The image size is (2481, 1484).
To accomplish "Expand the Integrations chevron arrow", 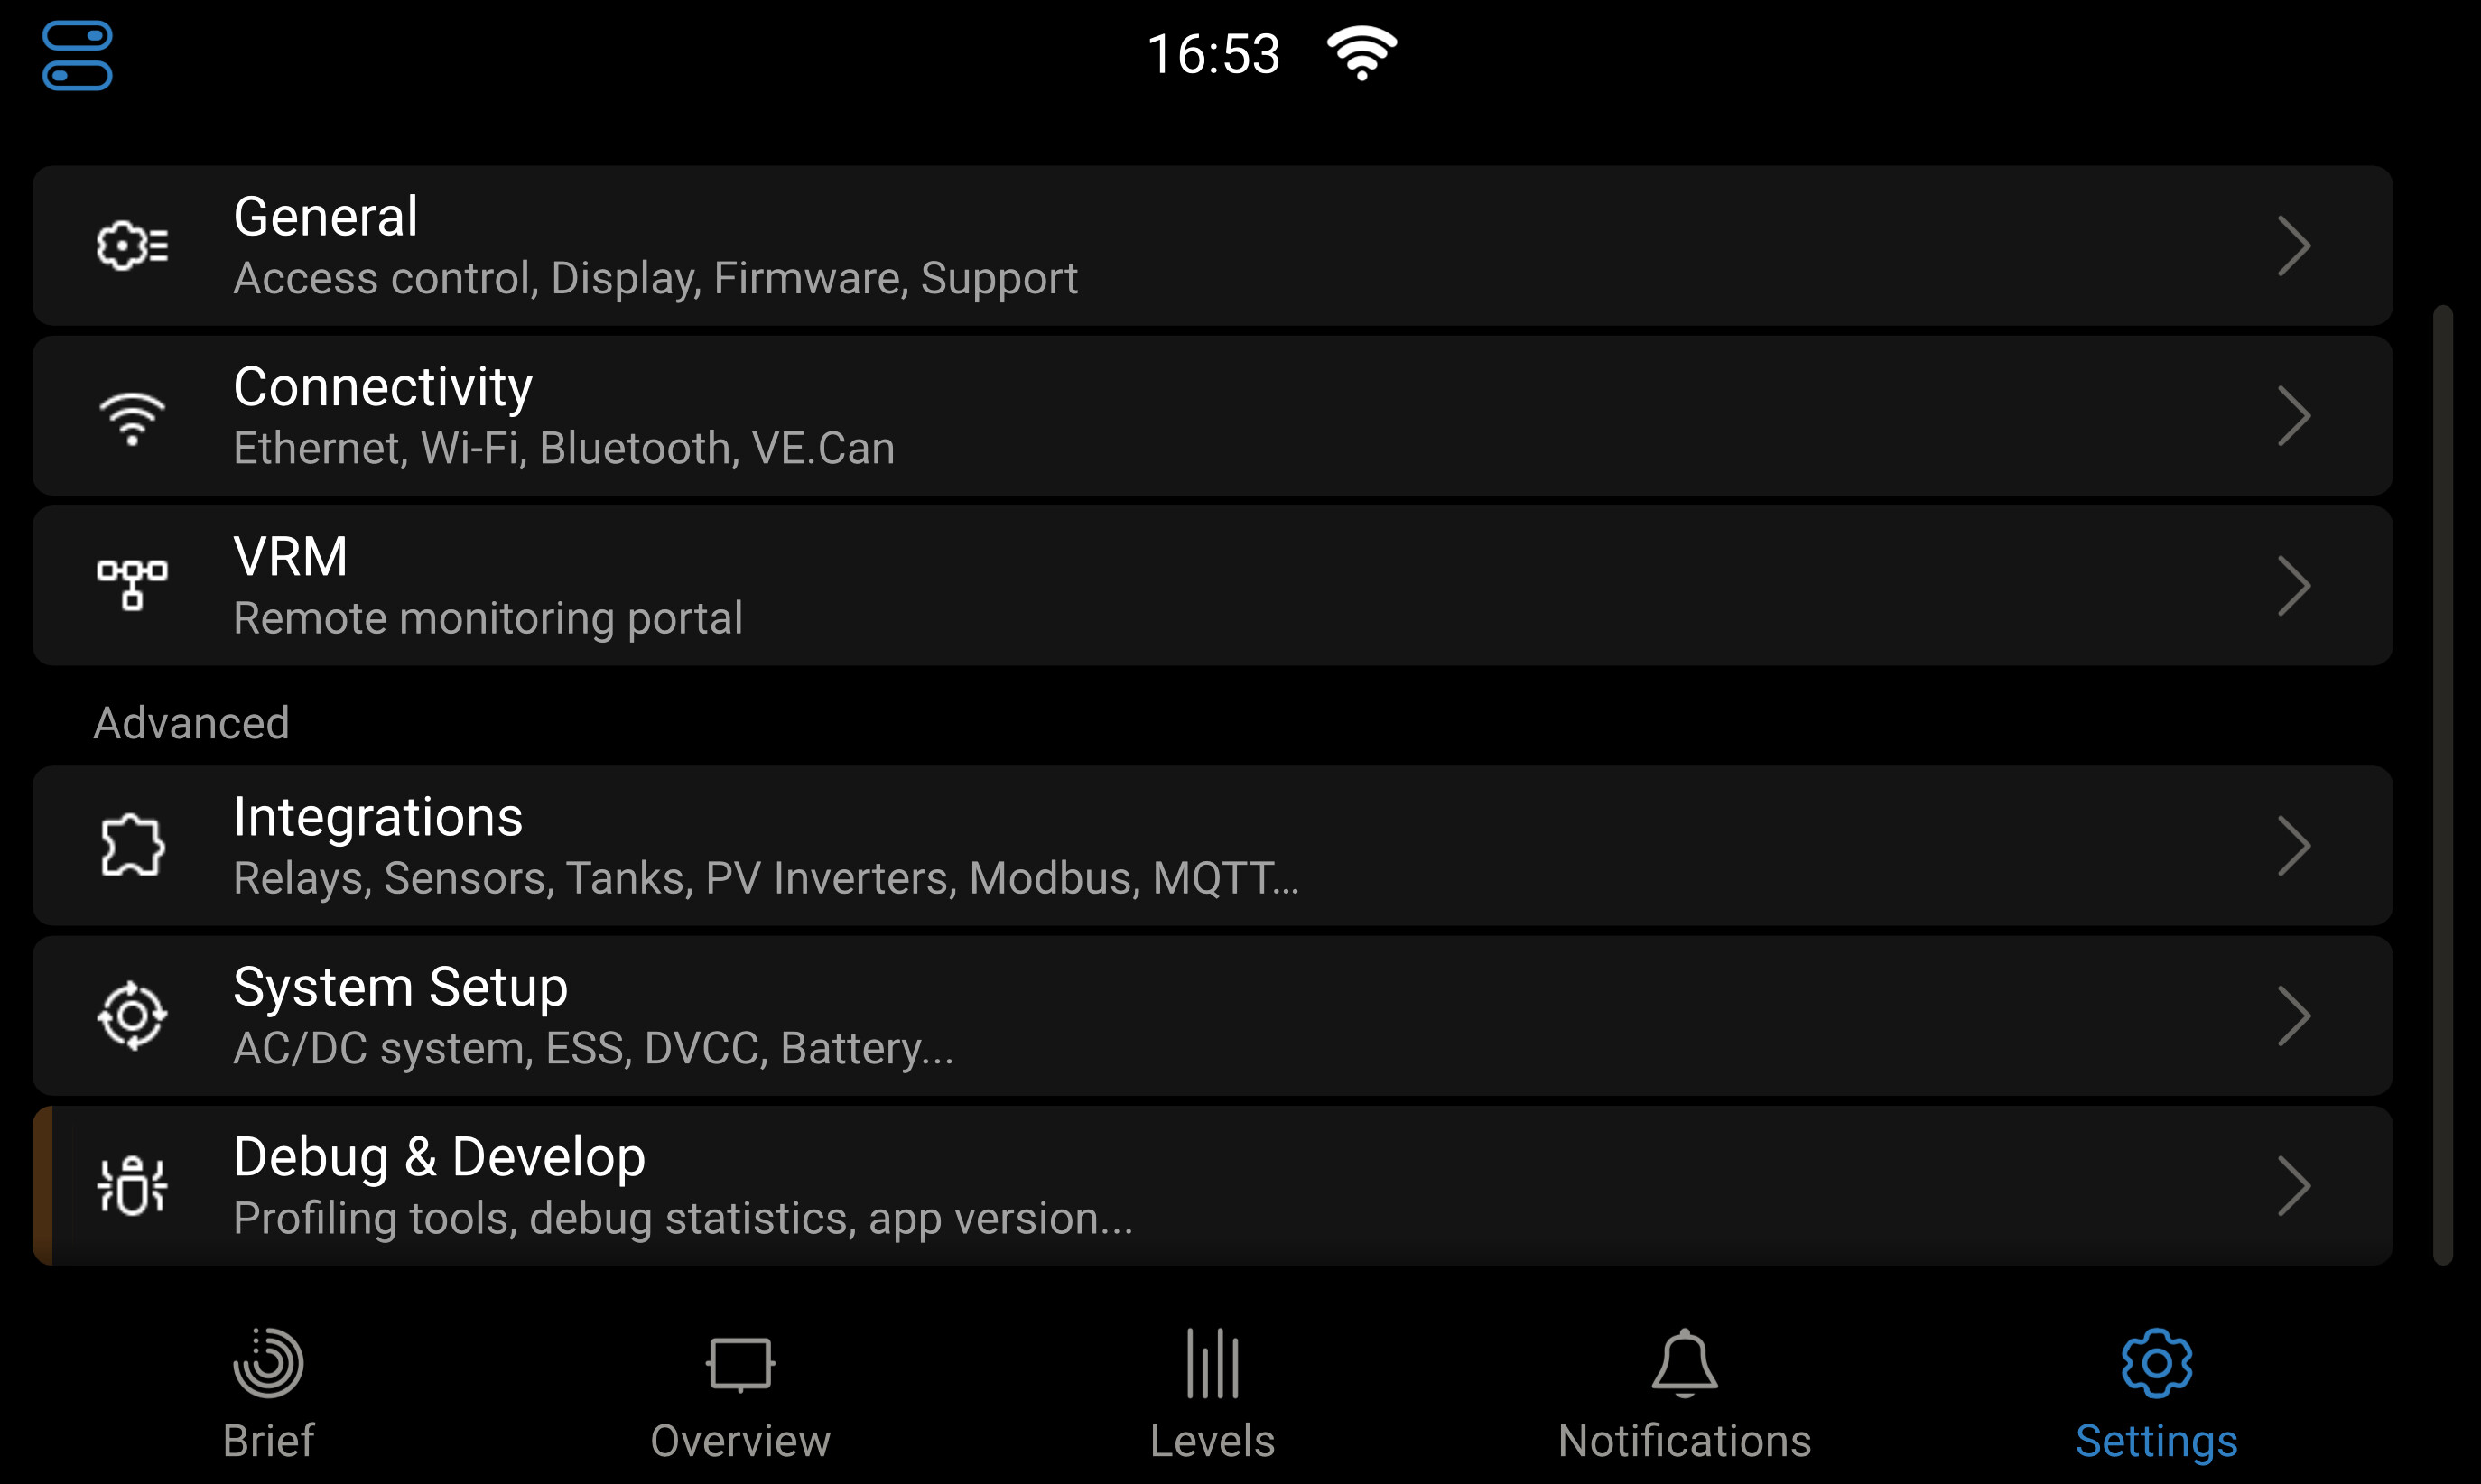I will tap(2293, 846).
